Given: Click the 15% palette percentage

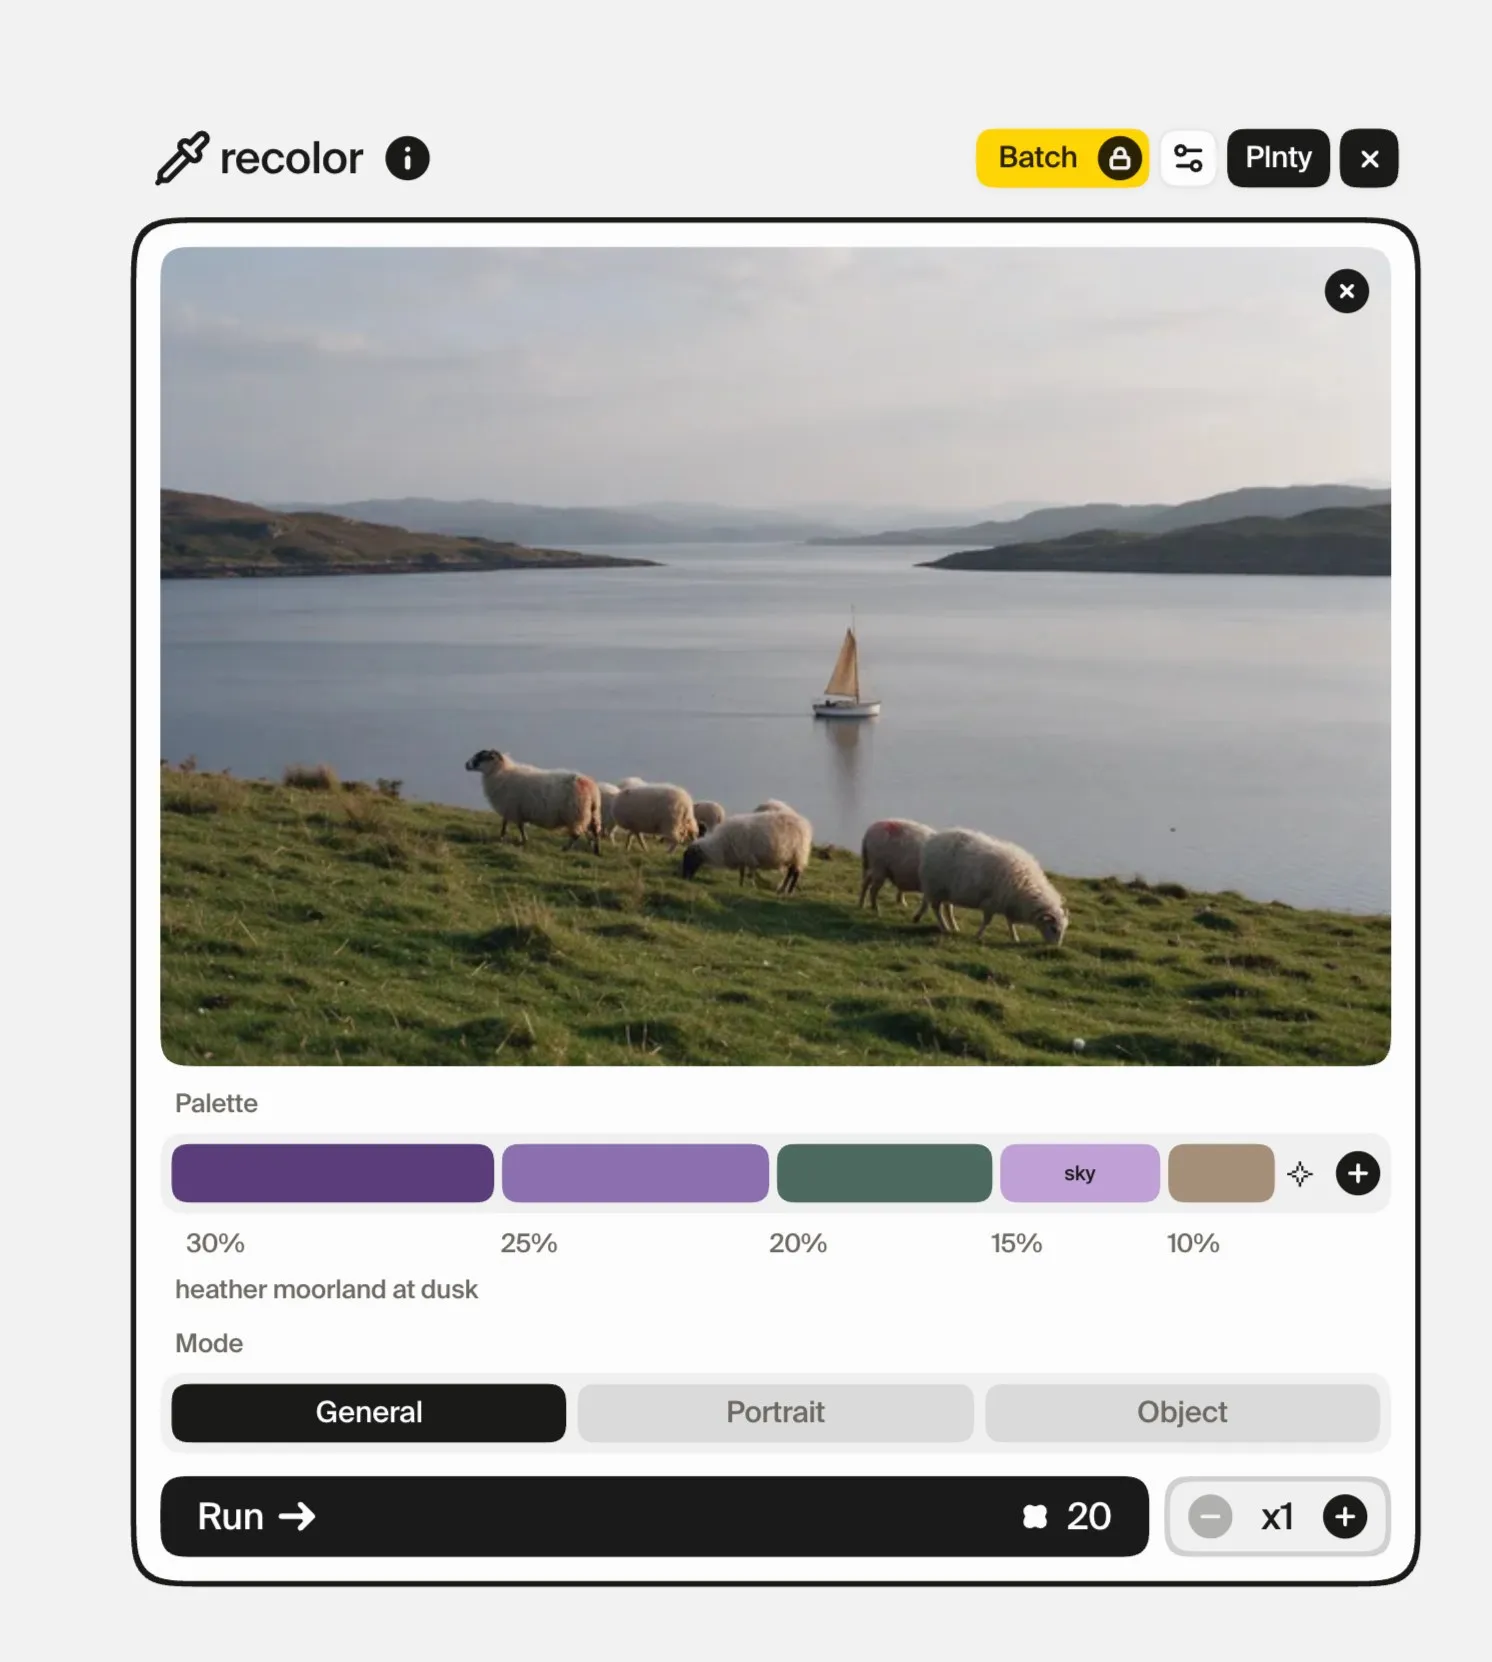Looking at the screenshot, I should (1016, 1243).
